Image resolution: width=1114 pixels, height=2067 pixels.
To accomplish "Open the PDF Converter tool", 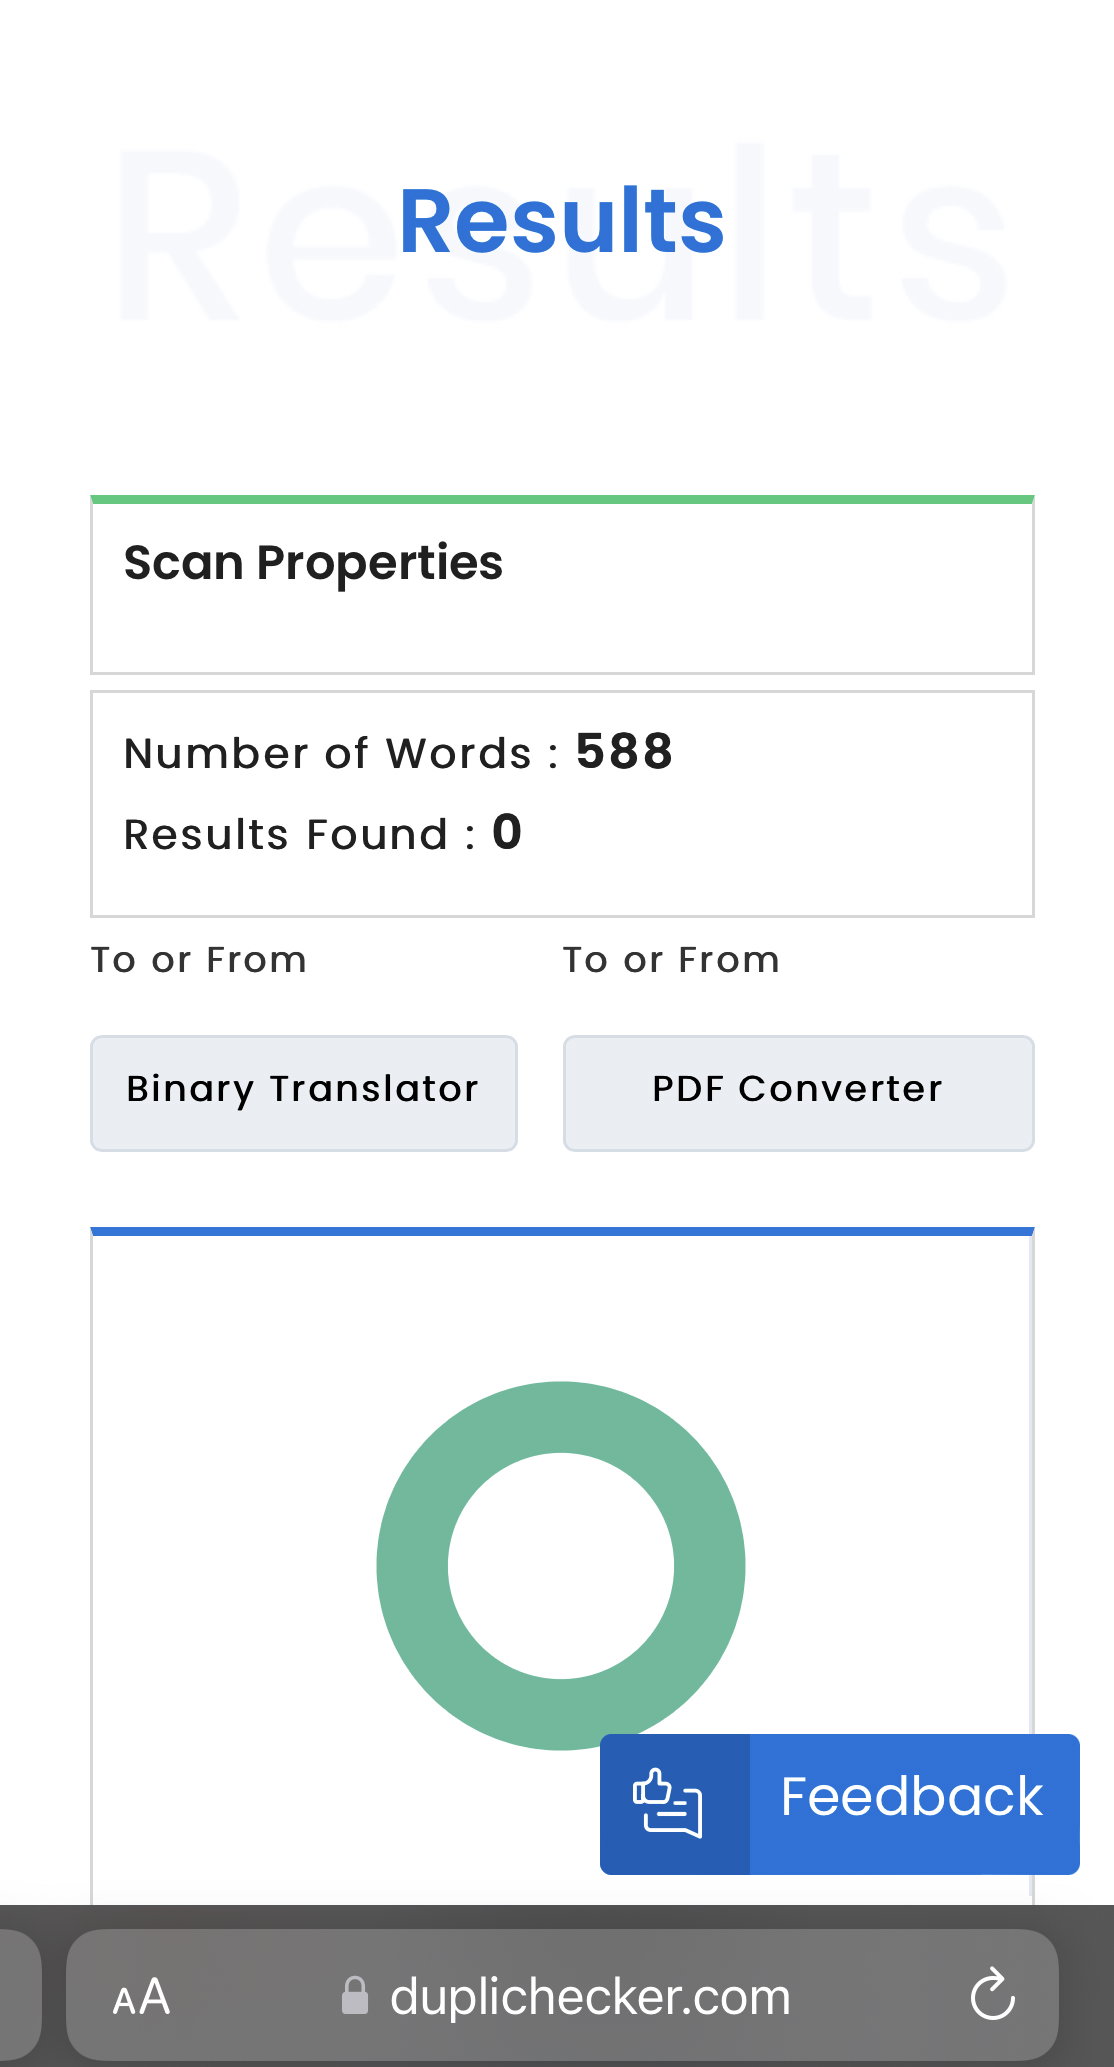I will coord(798,1093).
